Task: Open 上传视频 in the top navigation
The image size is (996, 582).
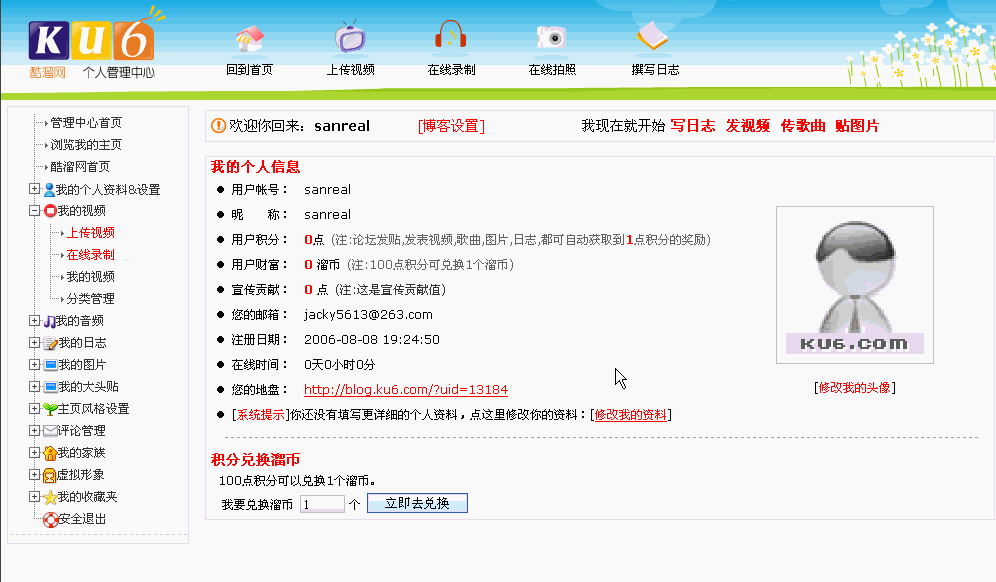Action: tap(351, 70)
